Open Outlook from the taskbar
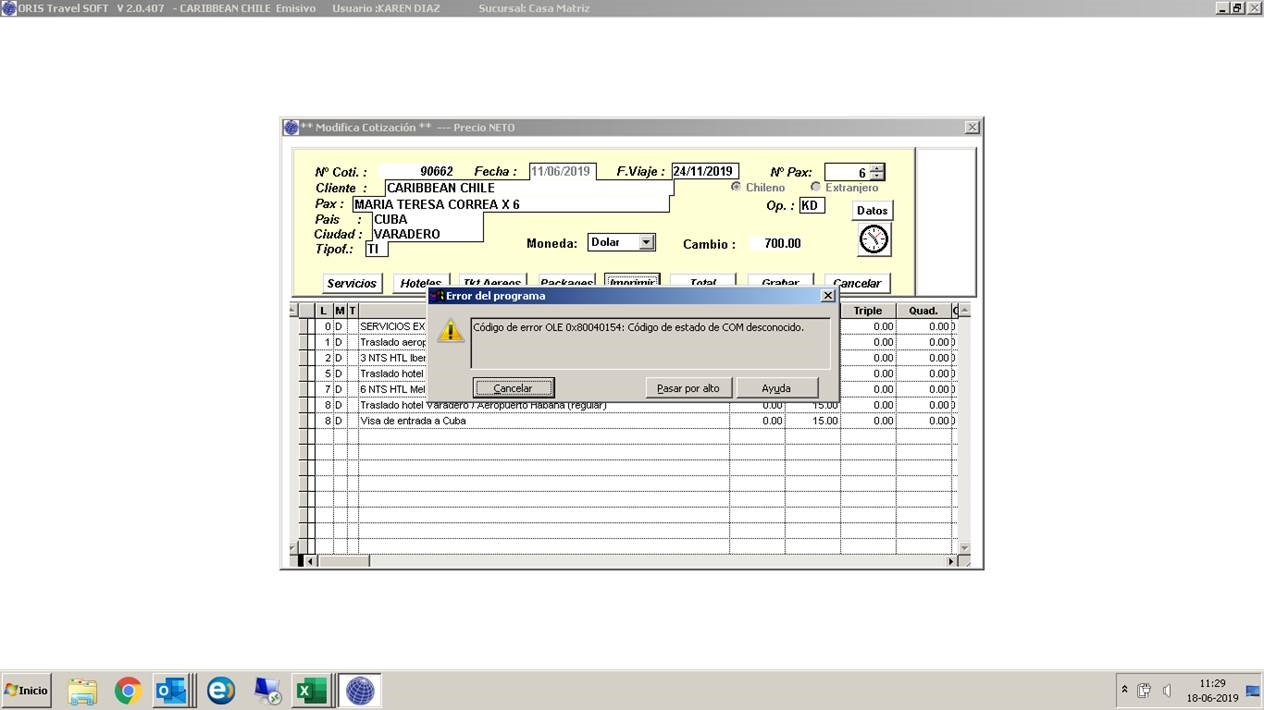Image resolution: width=1264 pixels, height=710 pixels. click(x=170, y=690)
